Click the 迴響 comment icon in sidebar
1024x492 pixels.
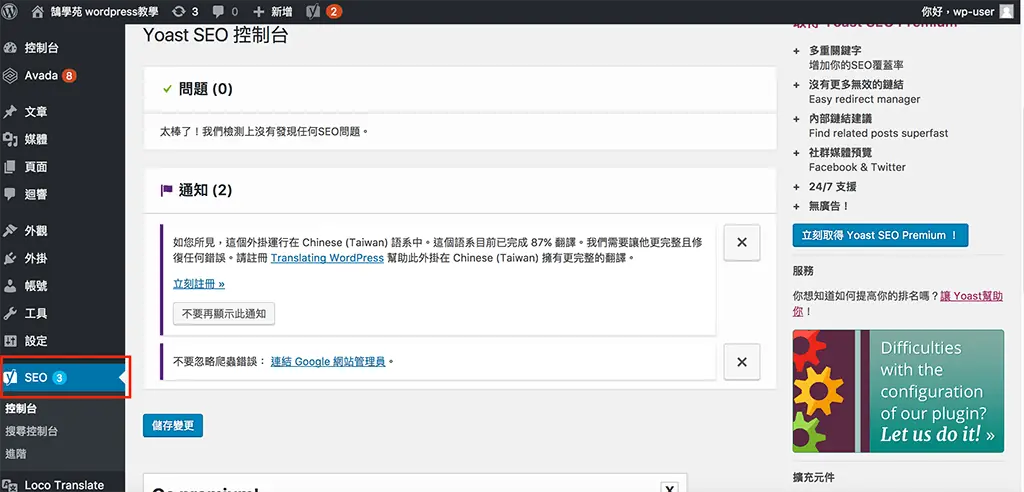[10, 194]
